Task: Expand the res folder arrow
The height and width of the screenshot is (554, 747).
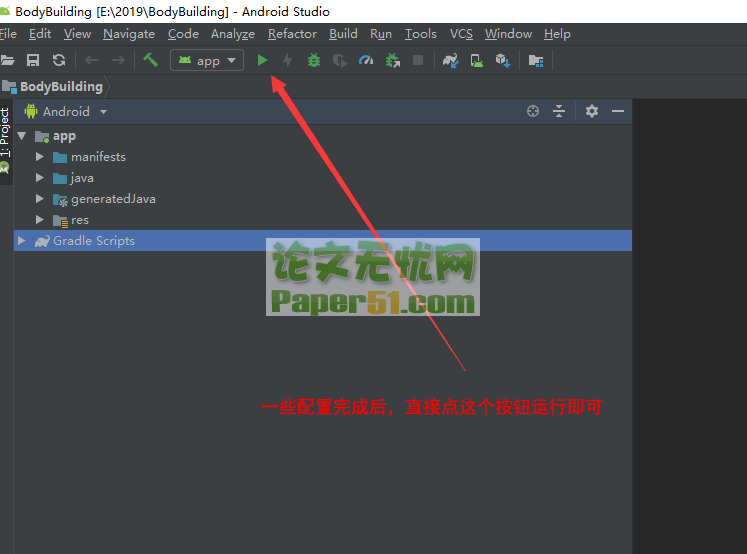Action: [40, 220]
